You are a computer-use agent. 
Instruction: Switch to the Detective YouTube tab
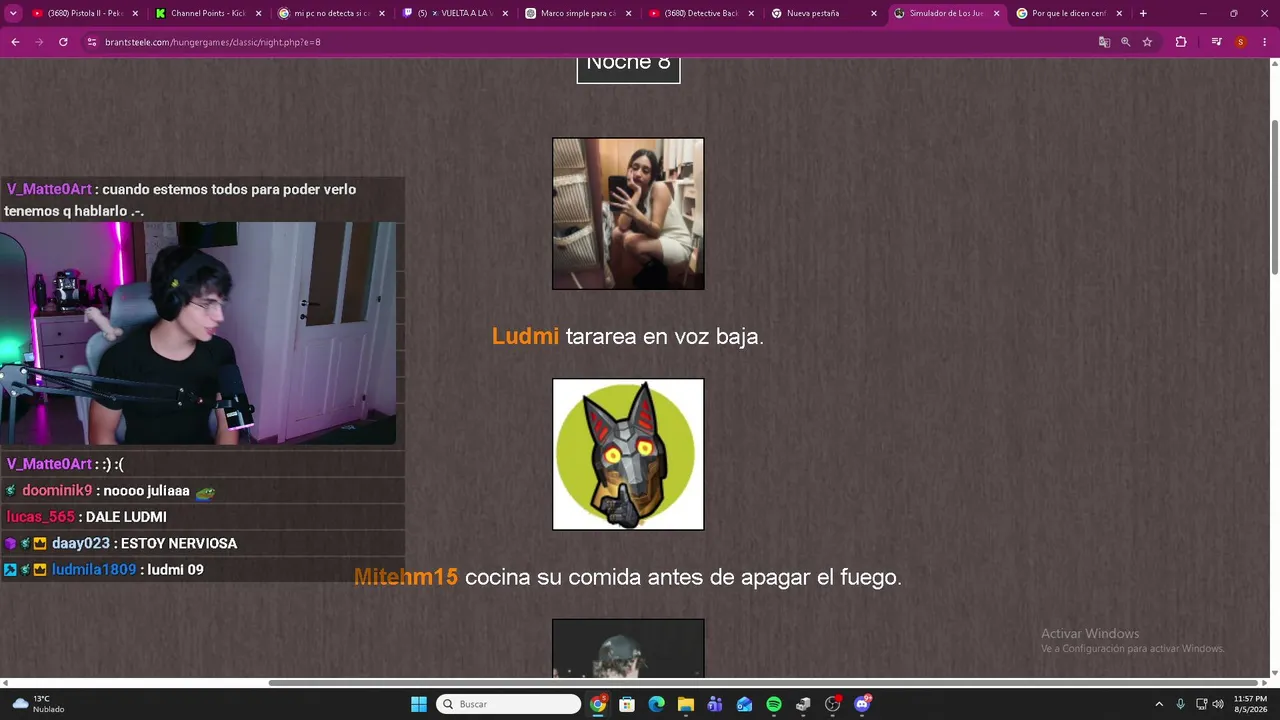pyautogui.click(x=700, y=13)
